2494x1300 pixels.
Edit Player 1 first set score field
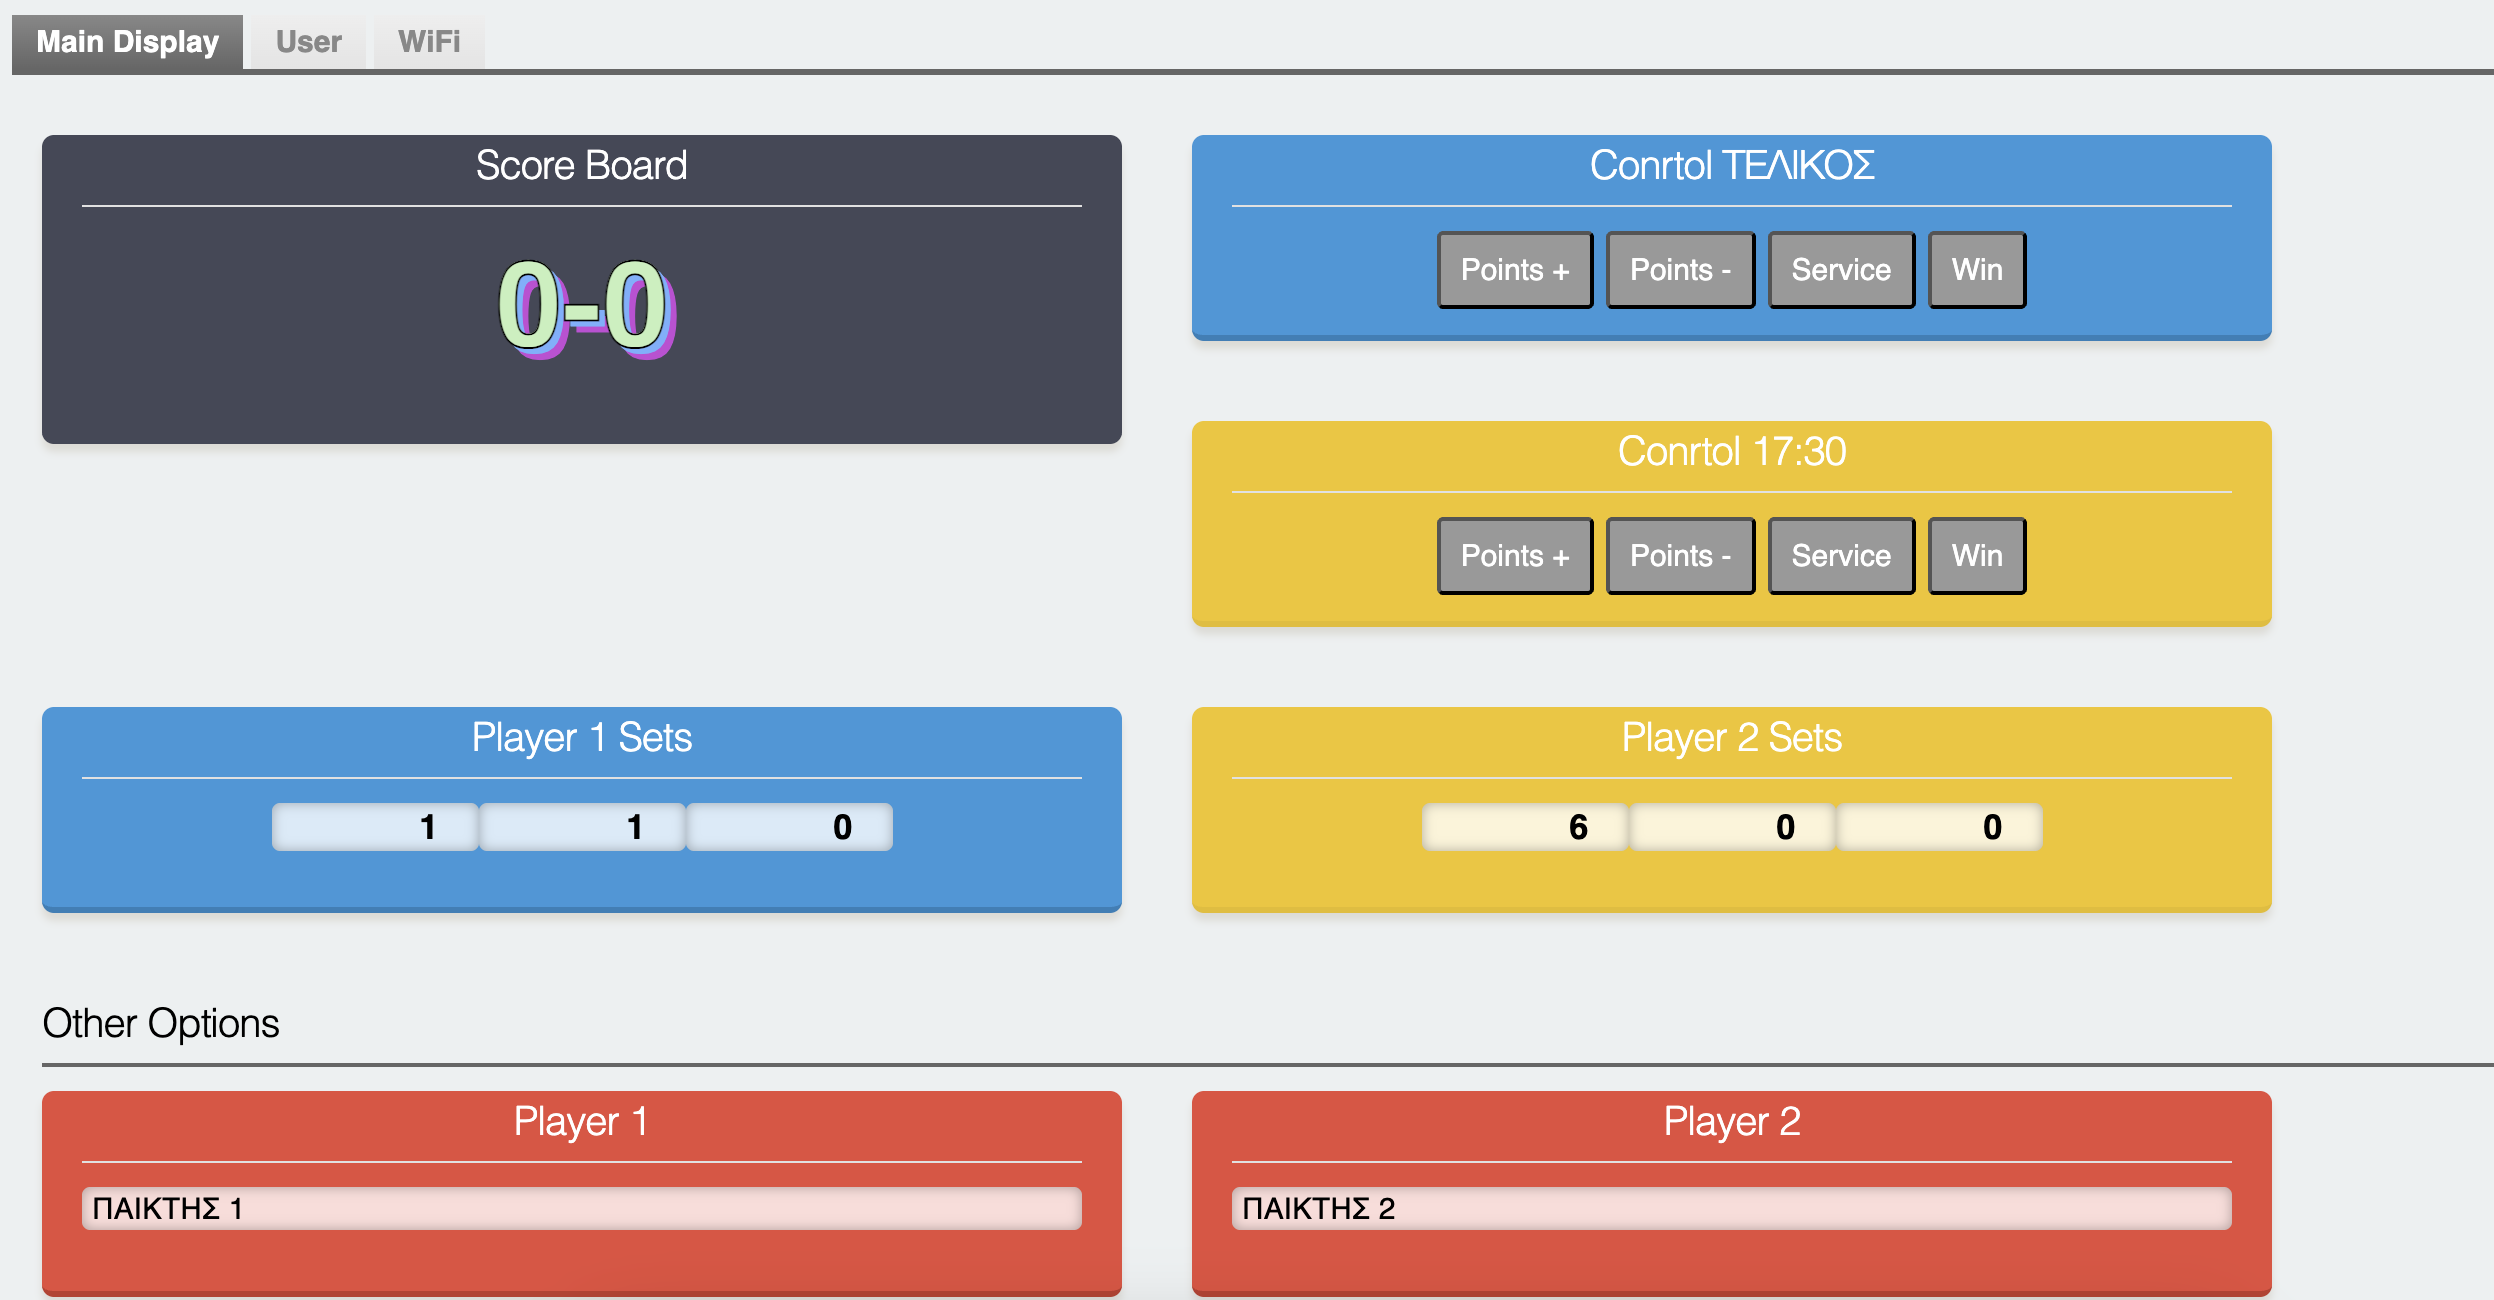click(x=375, y=827)
